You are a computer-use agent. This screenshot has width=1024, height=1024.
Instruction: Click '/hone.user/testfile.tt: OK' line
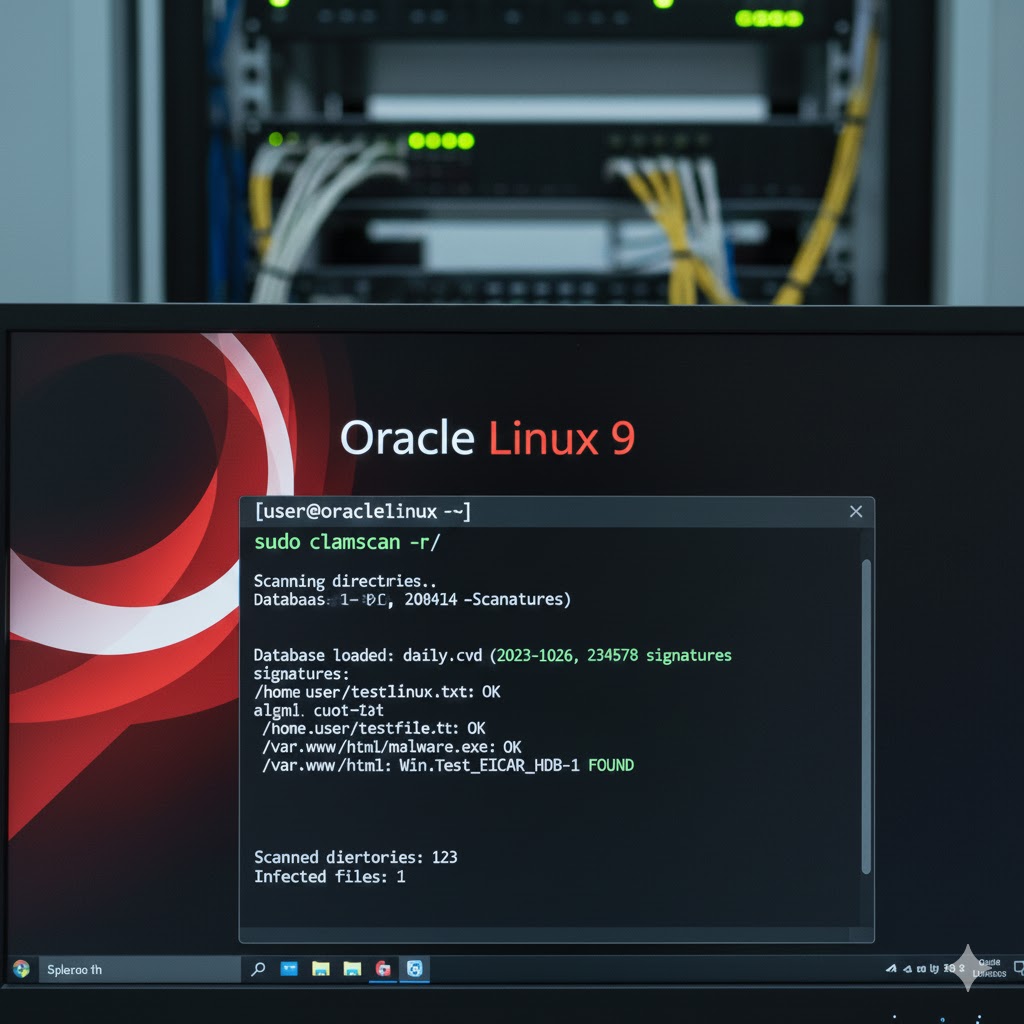click(x=374, y=728)
